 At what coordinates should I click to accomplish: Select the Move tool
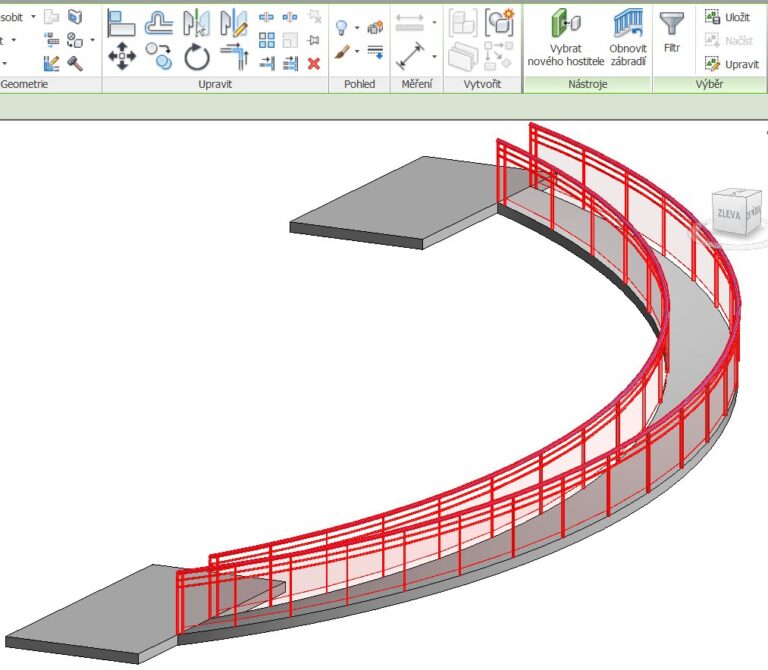tap(122, 56)
